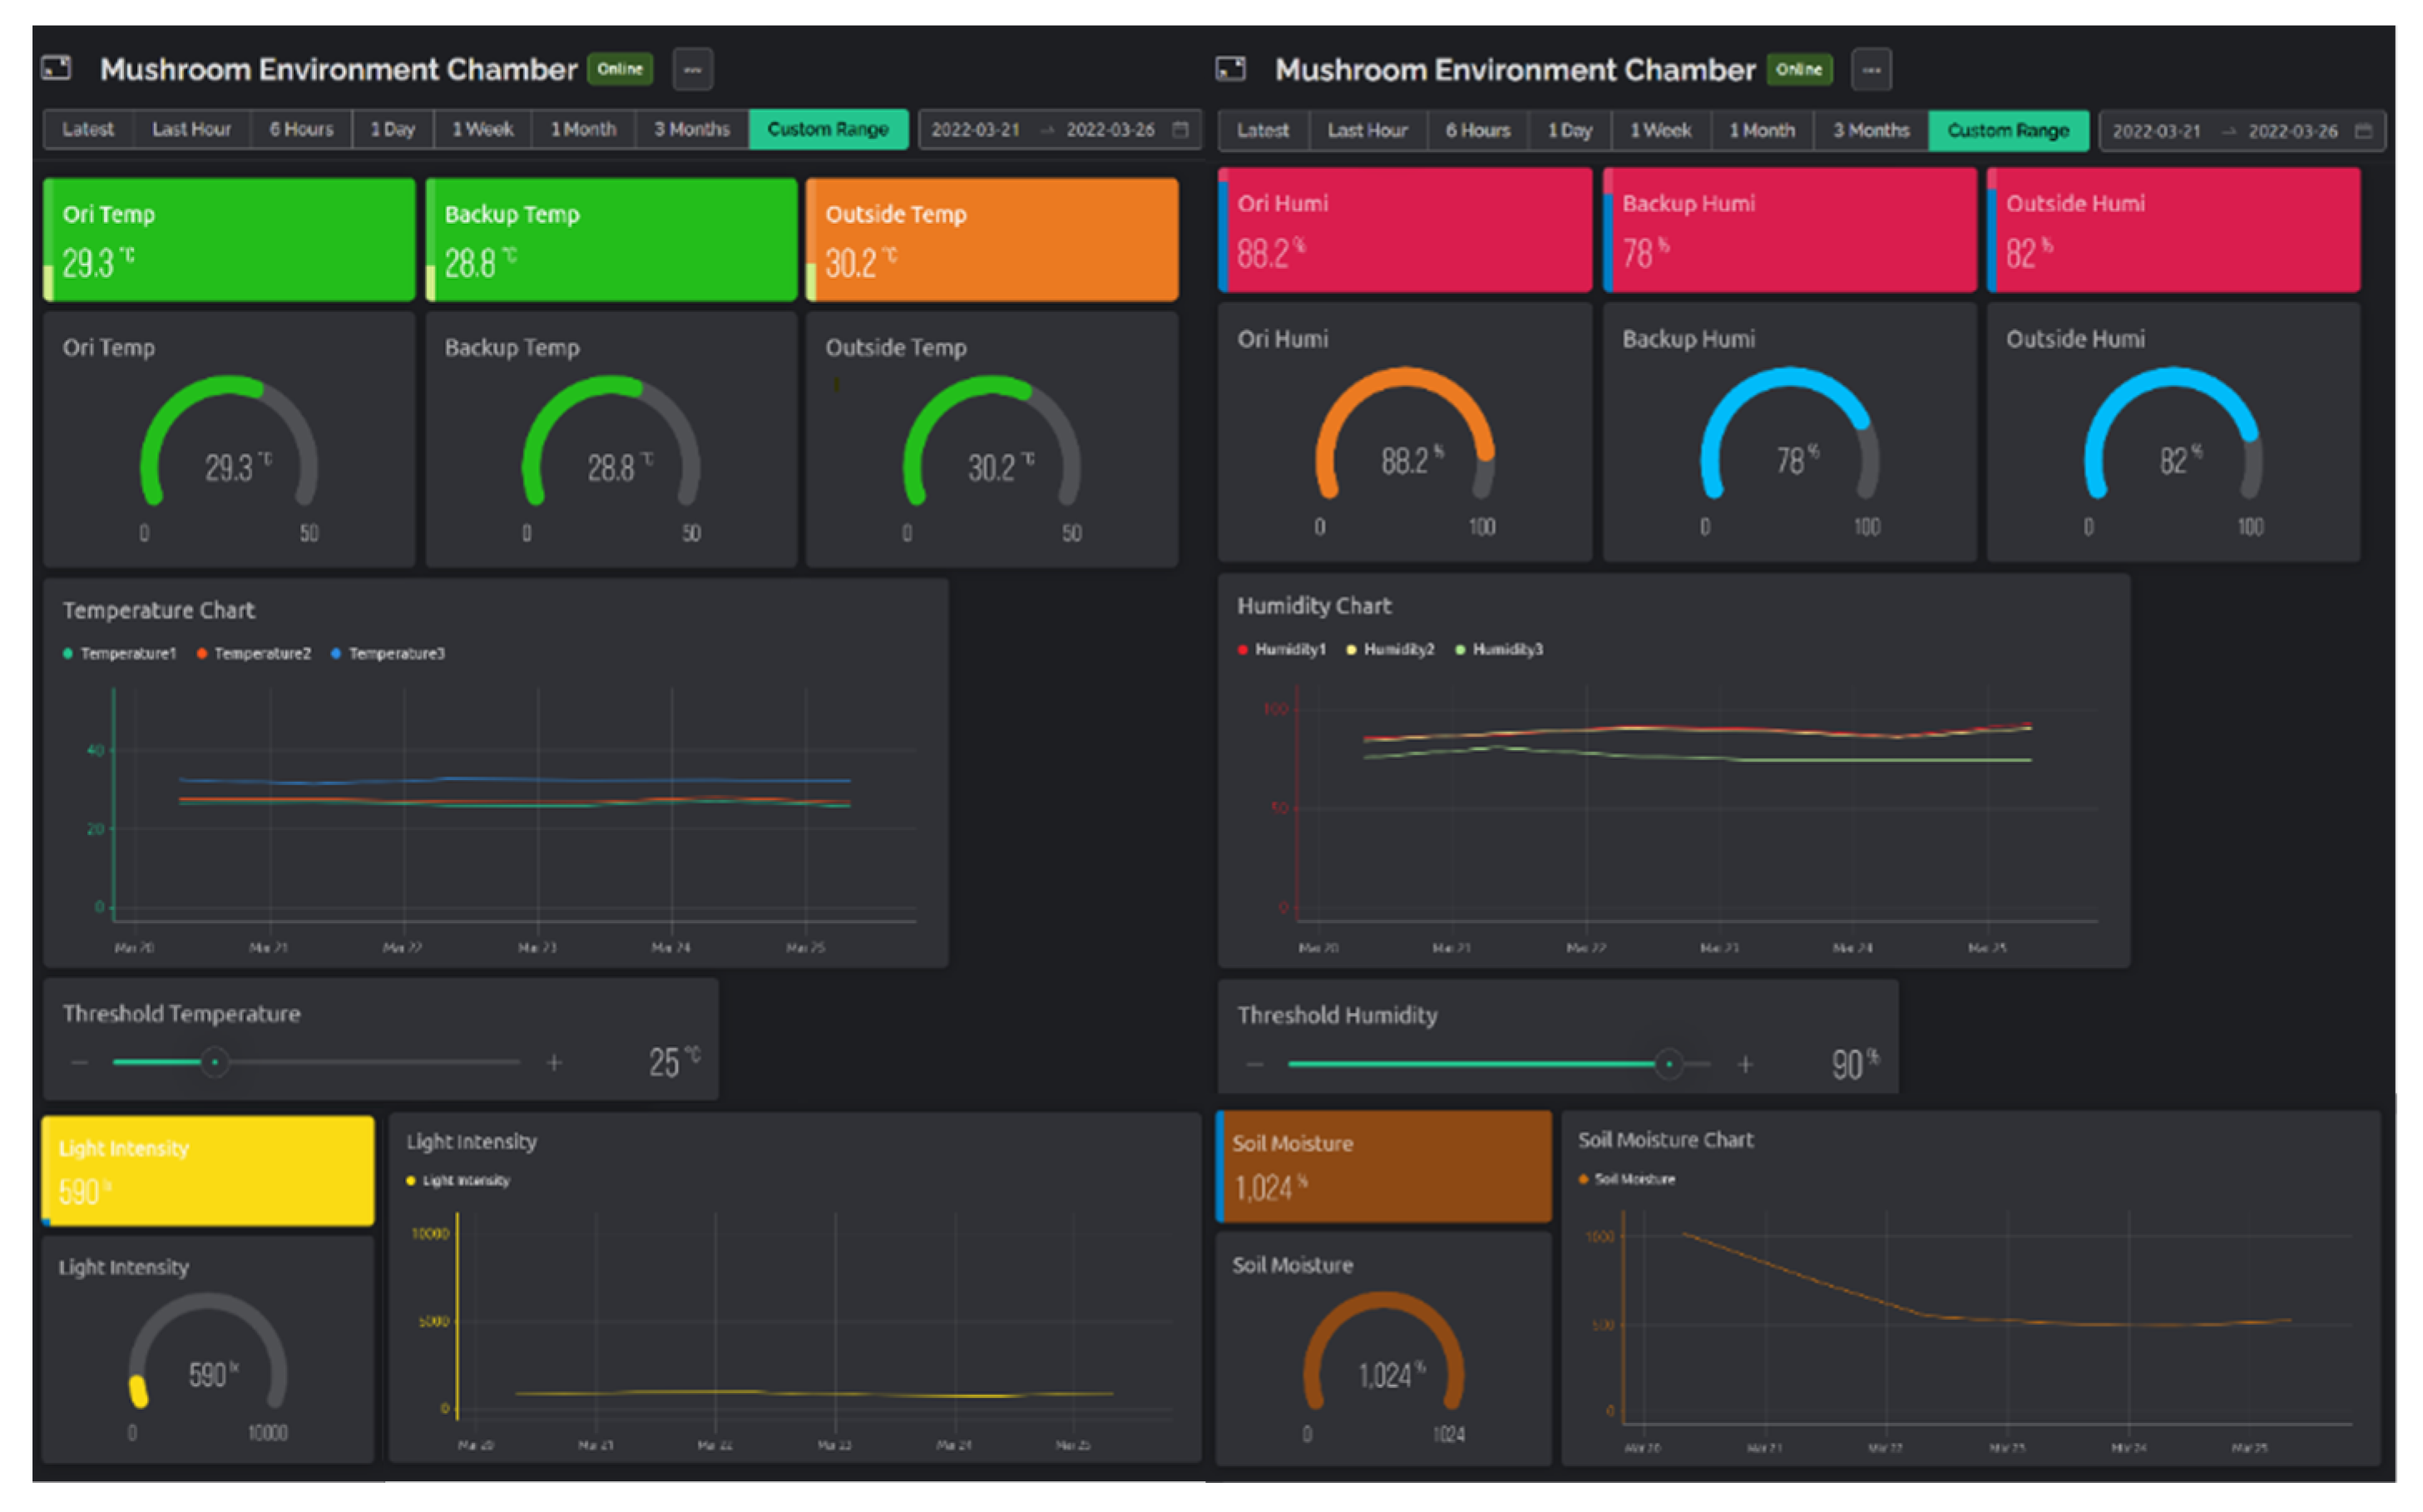Decrease Threshold Humidity with the minus icon
This screenshot has width=2423, height=1512.
tap(1254, 1064)
